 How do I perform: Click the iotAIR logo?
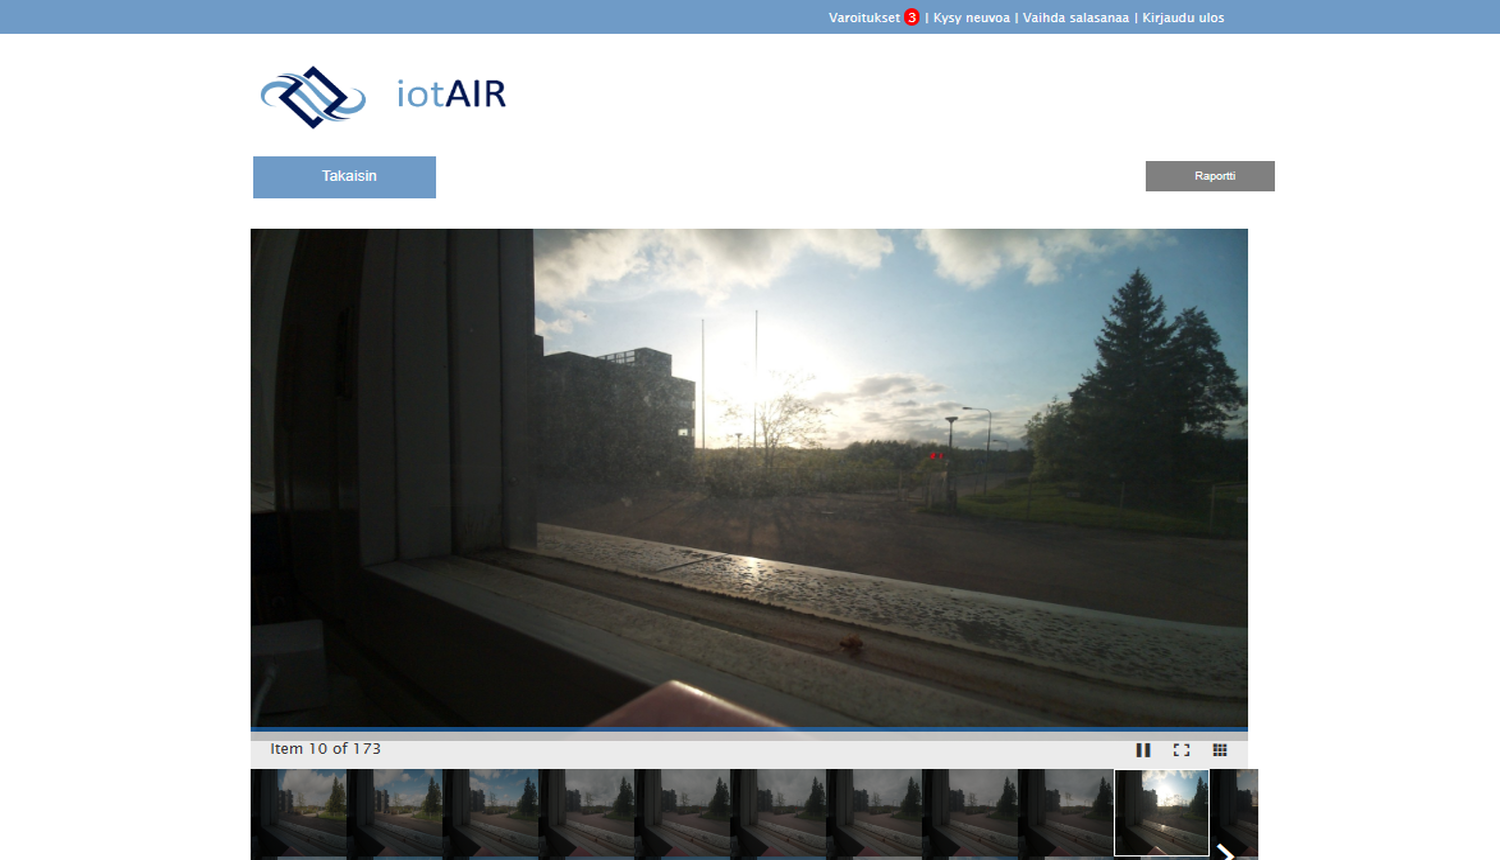pyautogui.click(x=383, y=96)
